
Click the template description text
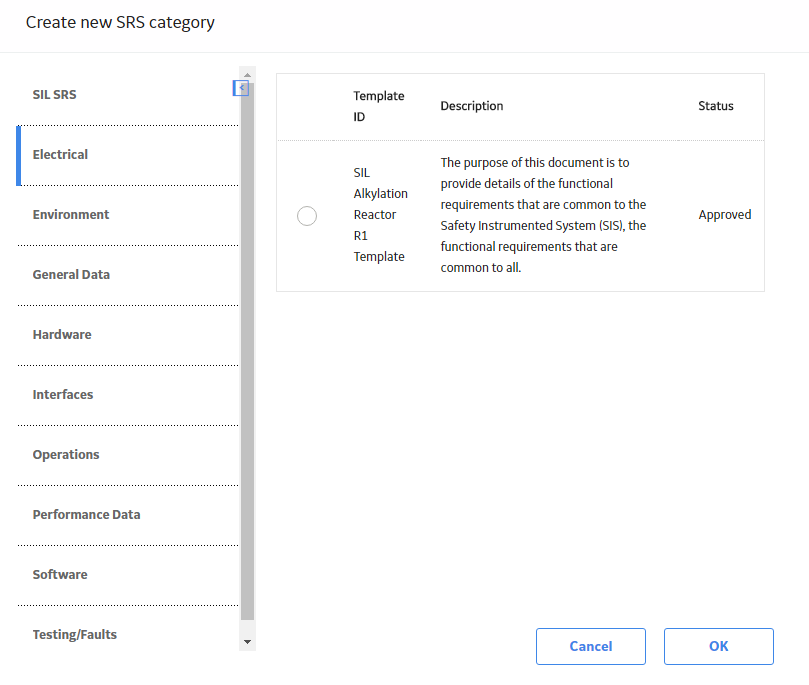[x=543, y=215]
